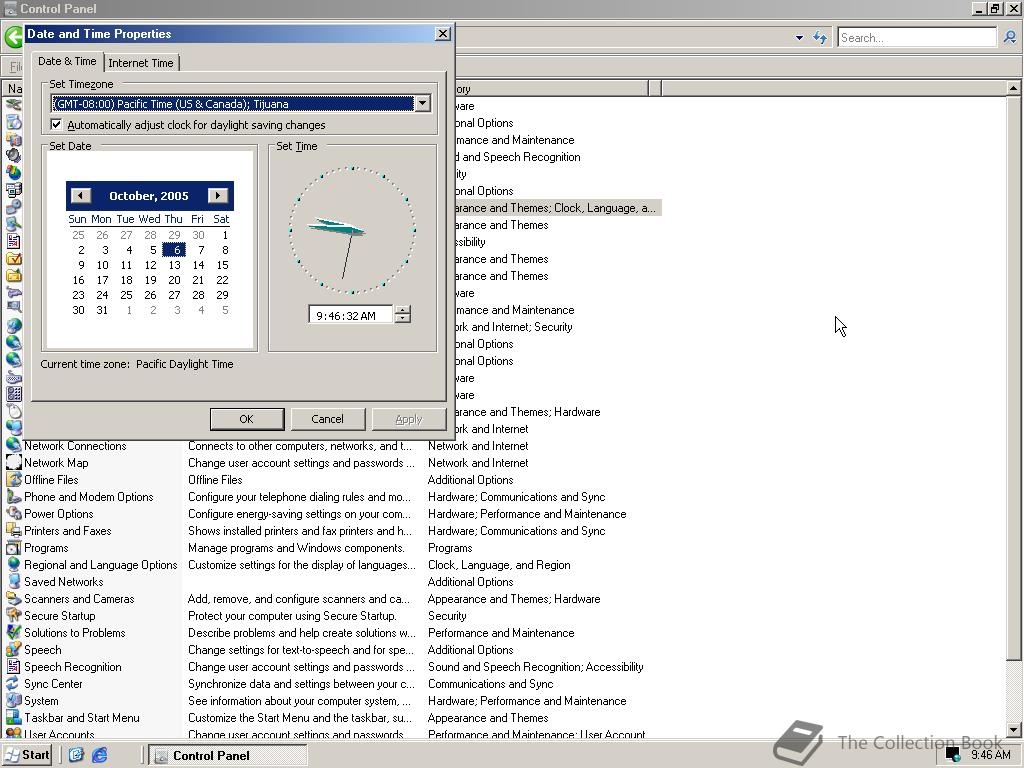Click the 'Manage programs and Windows components.' description
This screenshot has height=768, width=1024.
(x=296, y=548)
